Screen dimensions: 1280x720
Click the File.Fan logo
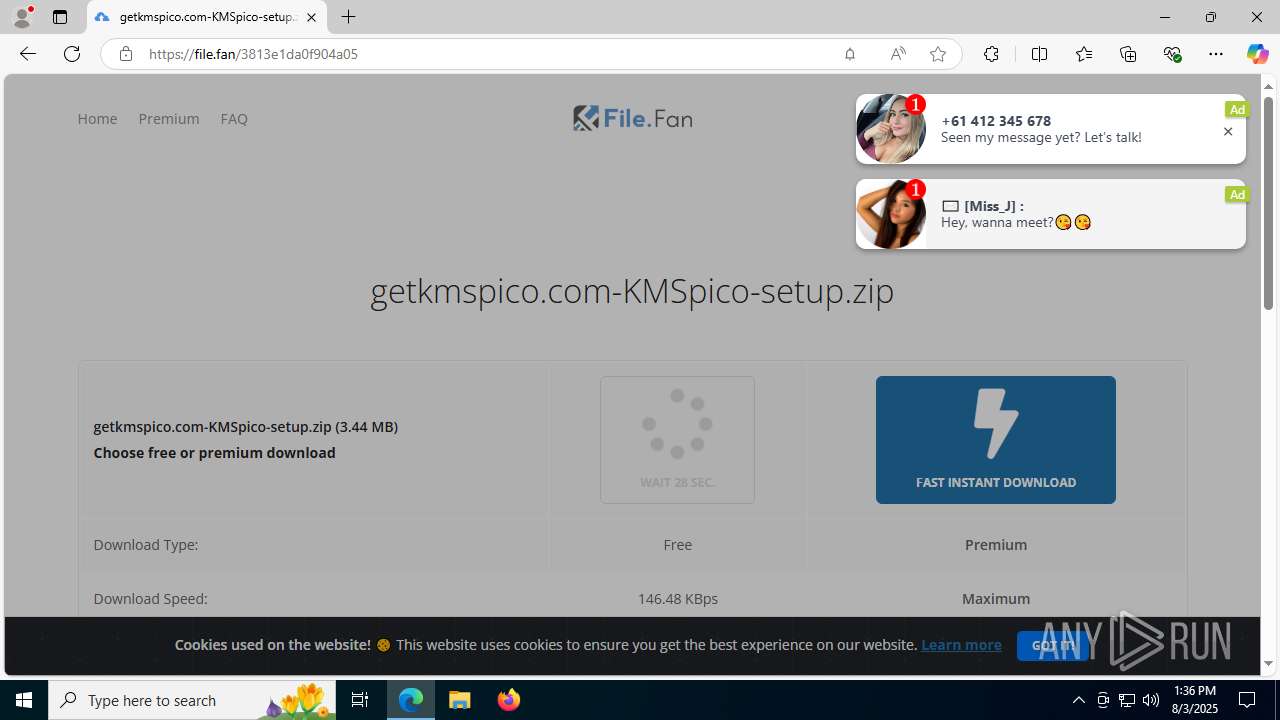click(x=632, y=118)
